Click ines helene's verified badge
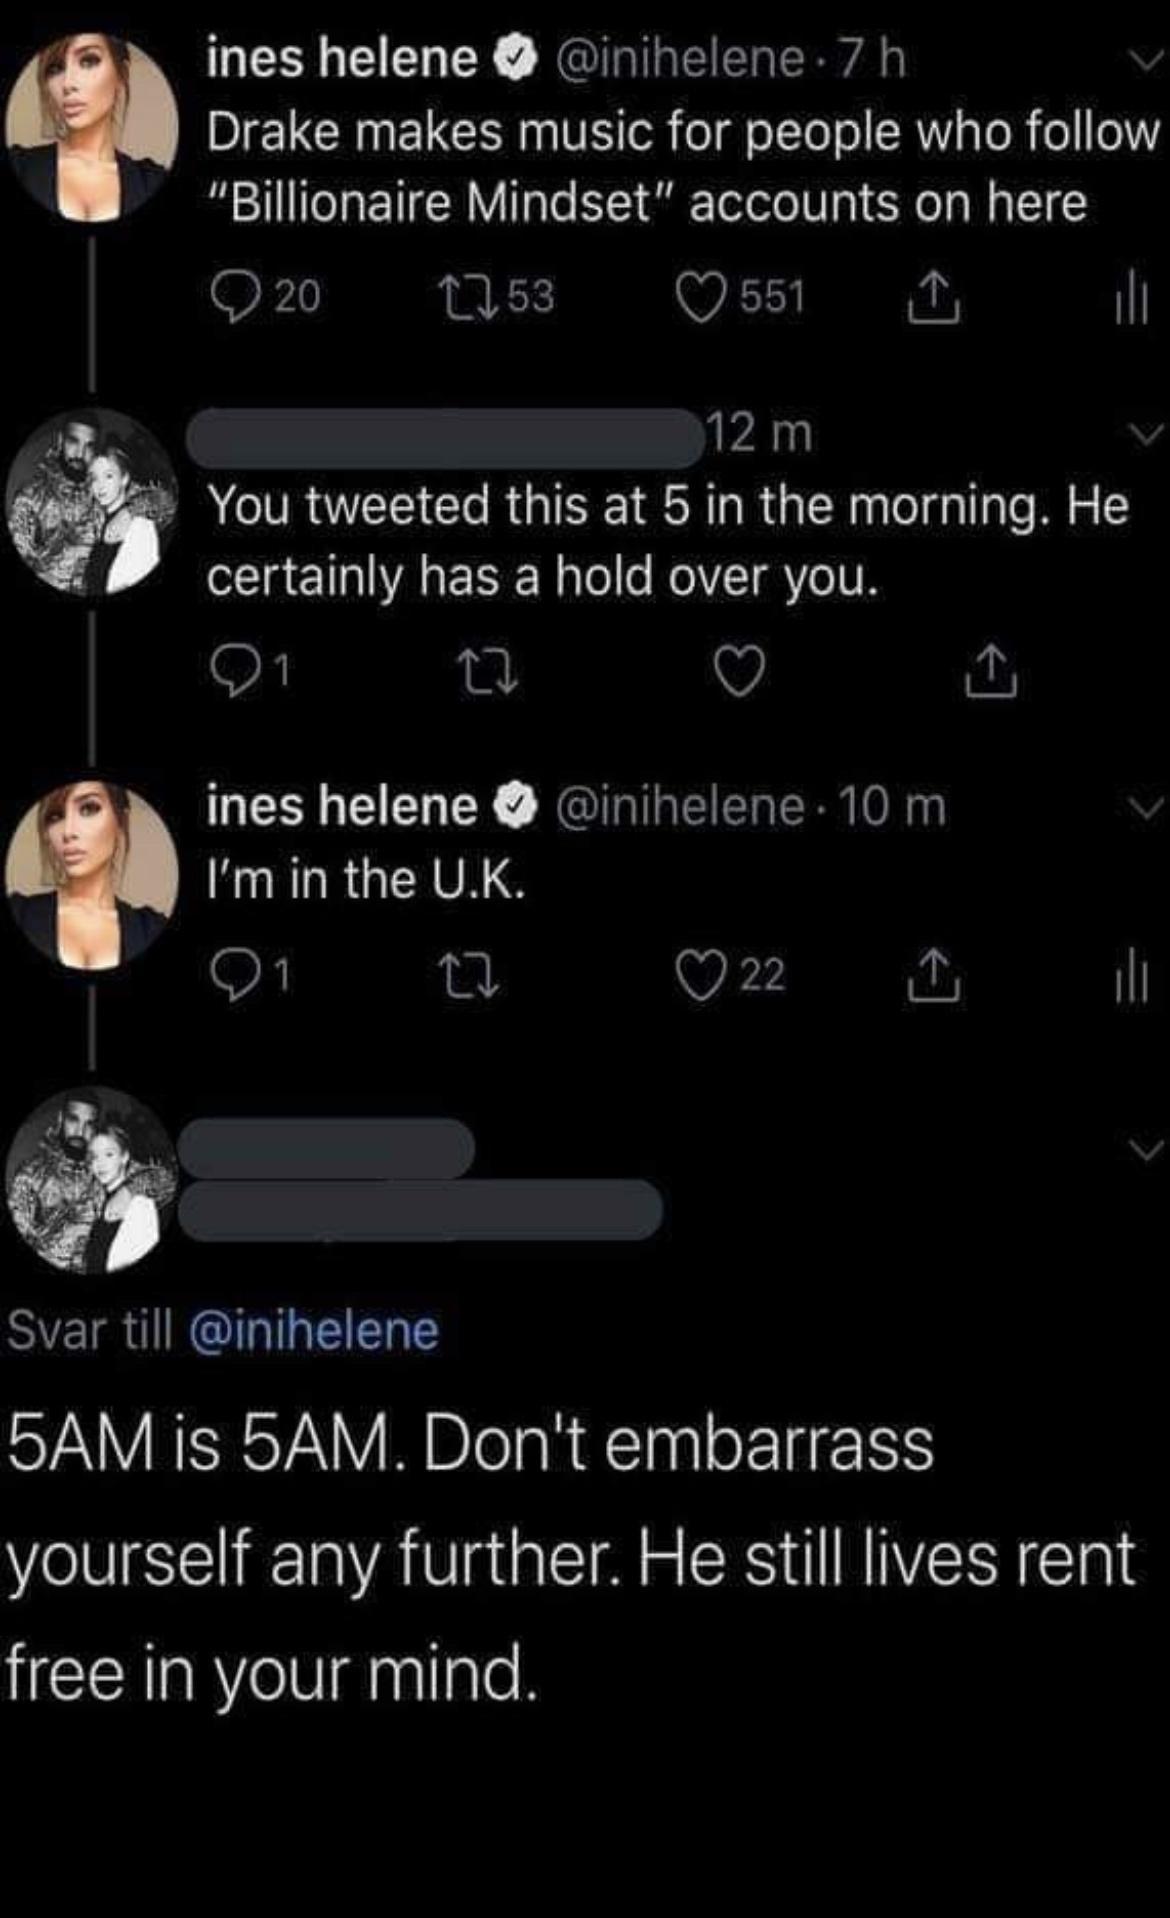This screenshot has height=1918, width=1170. 515,58
